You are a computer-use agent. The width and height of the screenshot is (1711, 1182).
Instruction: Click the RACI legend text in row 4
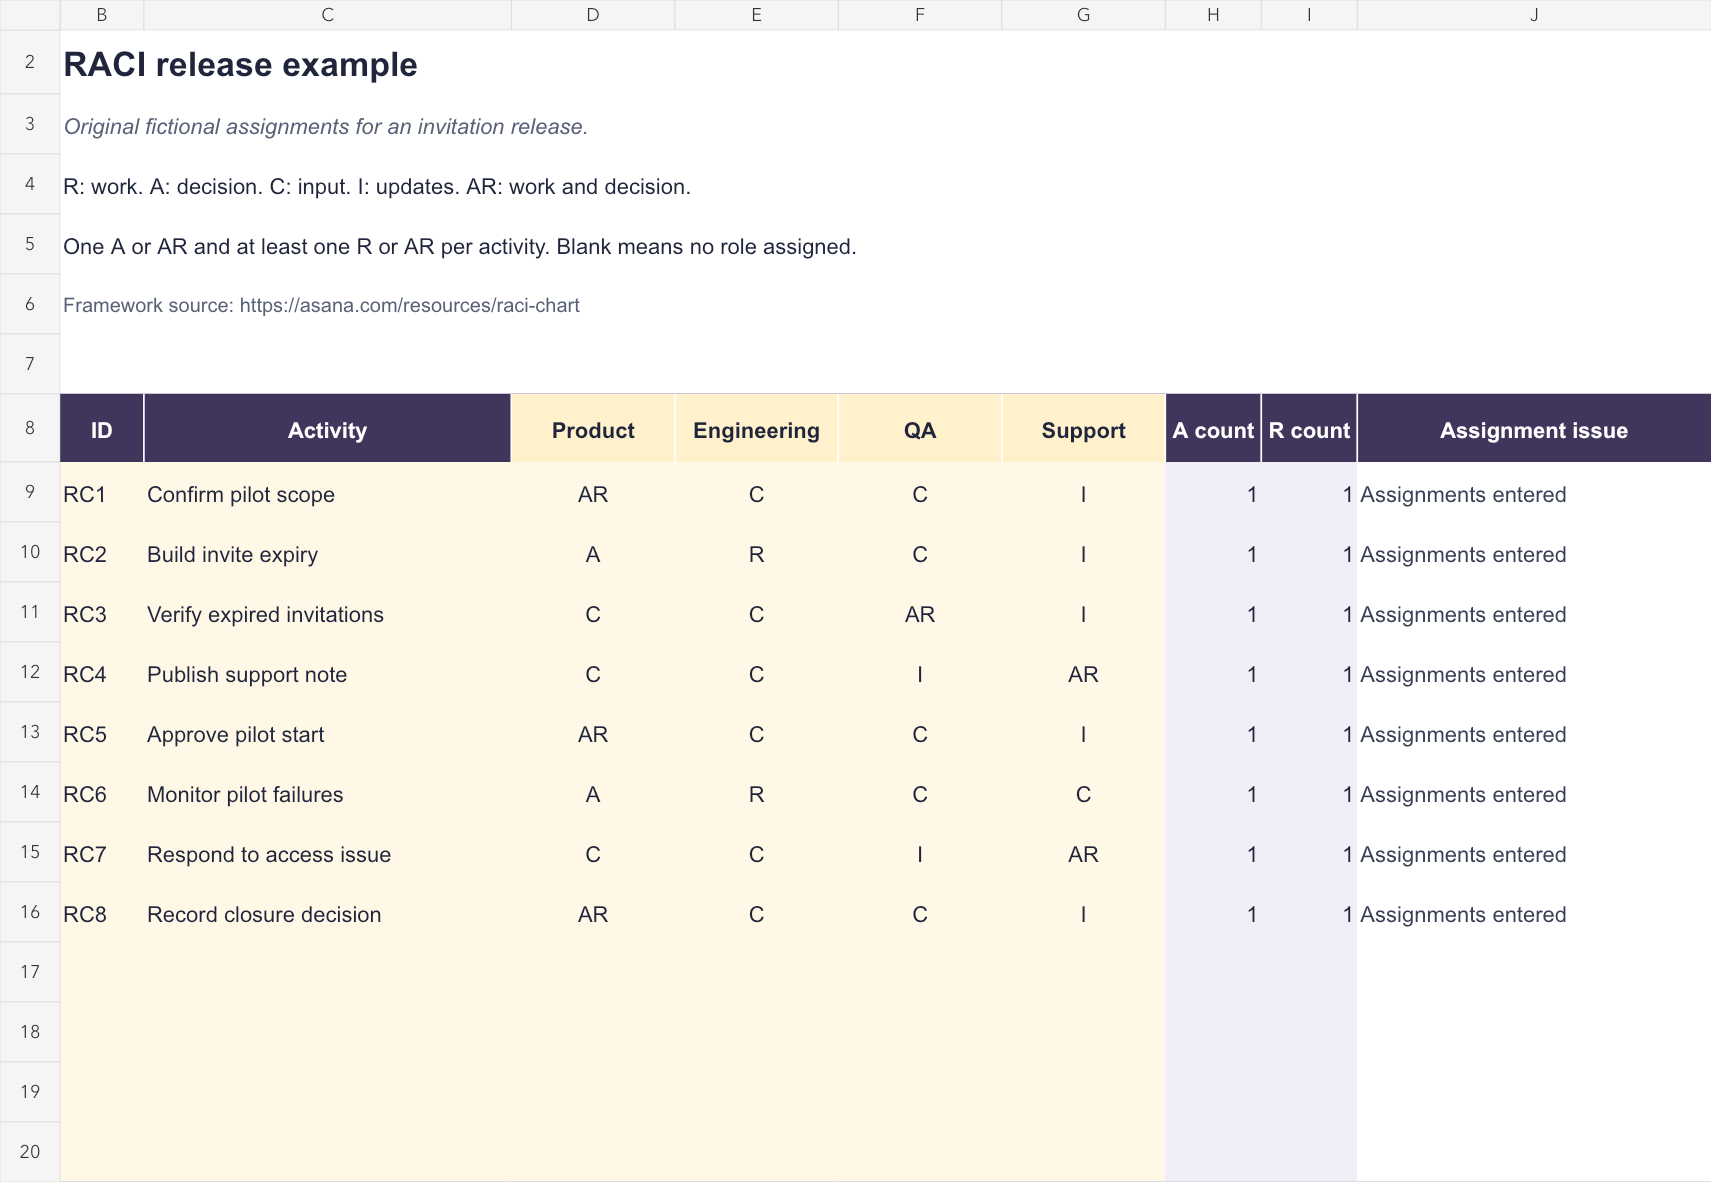[377, 187]
